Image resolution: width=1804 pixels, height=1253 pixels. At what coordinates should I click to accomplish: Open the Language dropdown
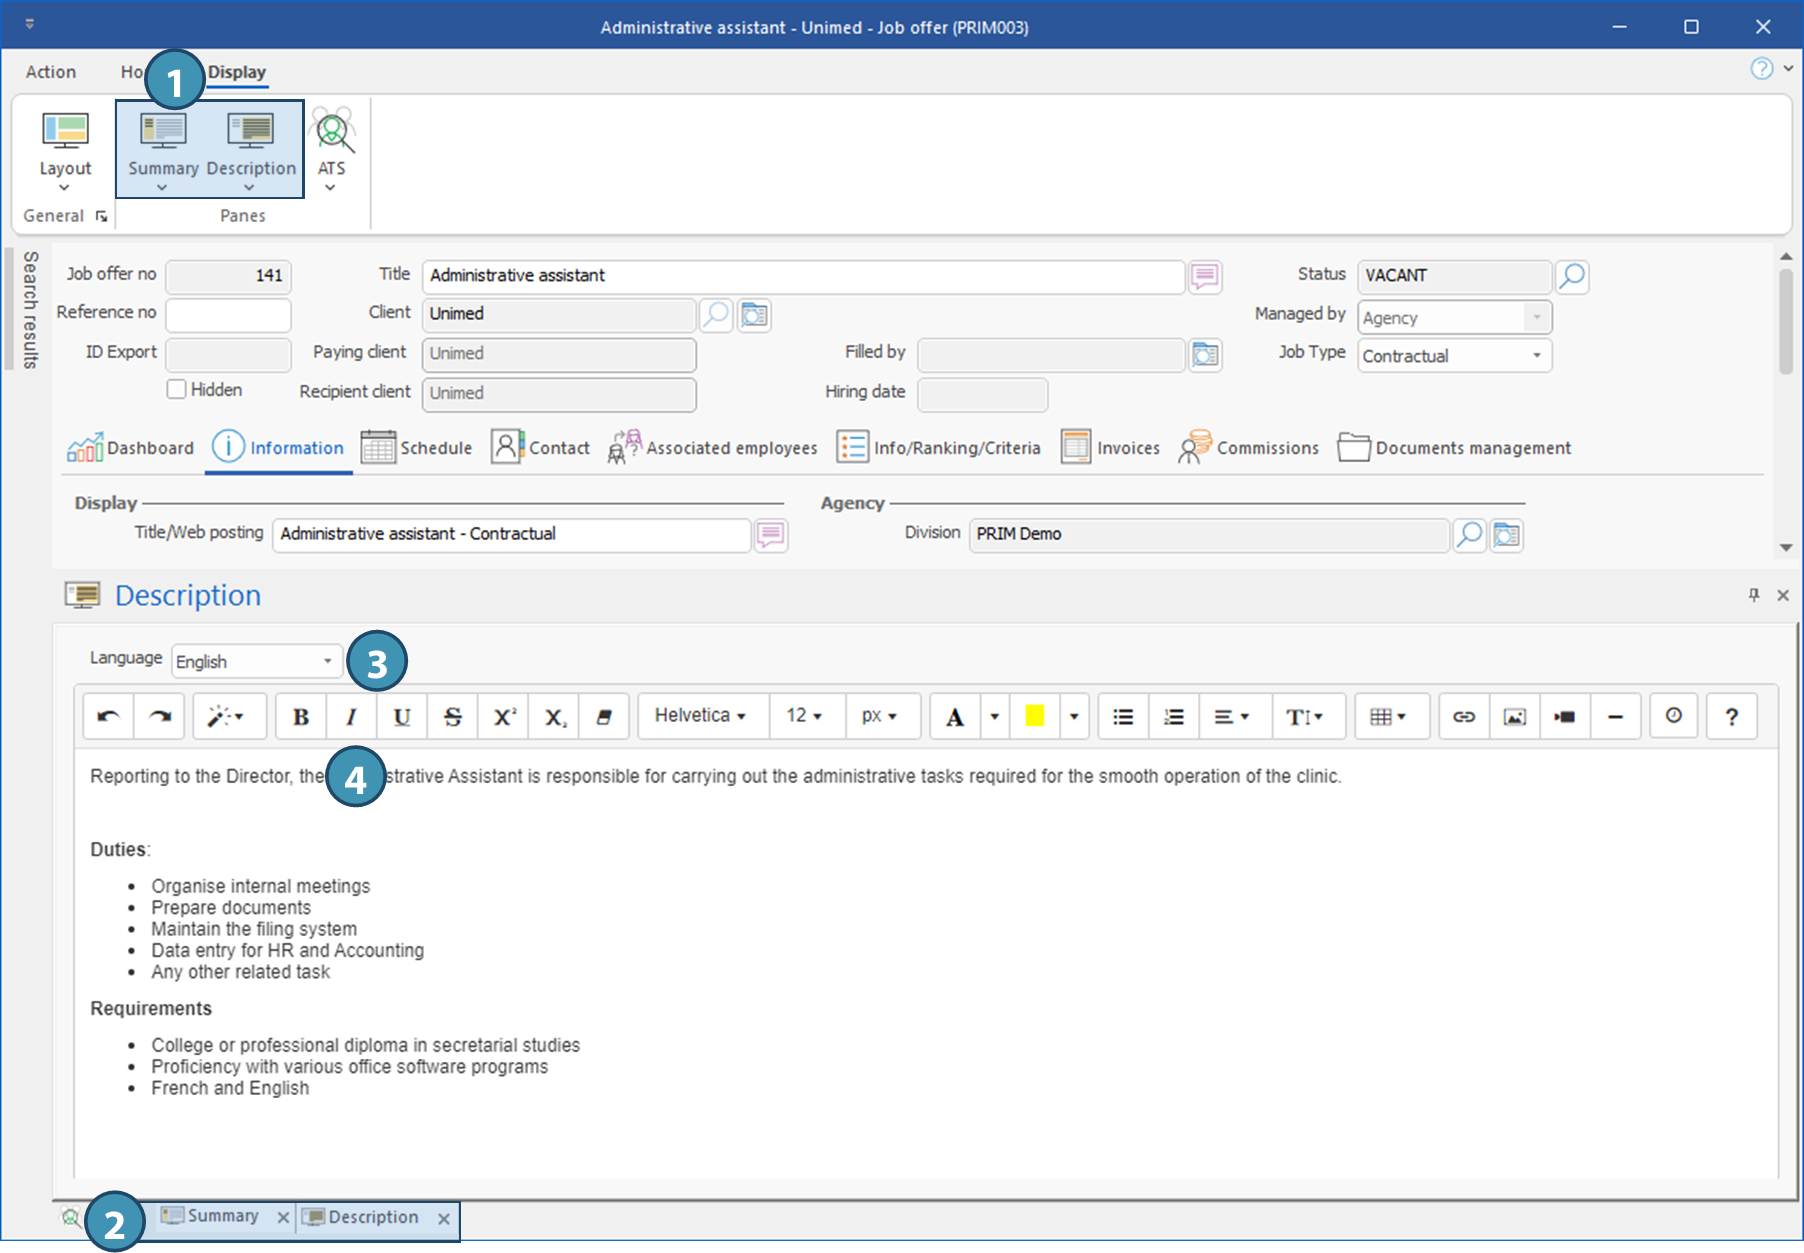(x=256, y=662)
